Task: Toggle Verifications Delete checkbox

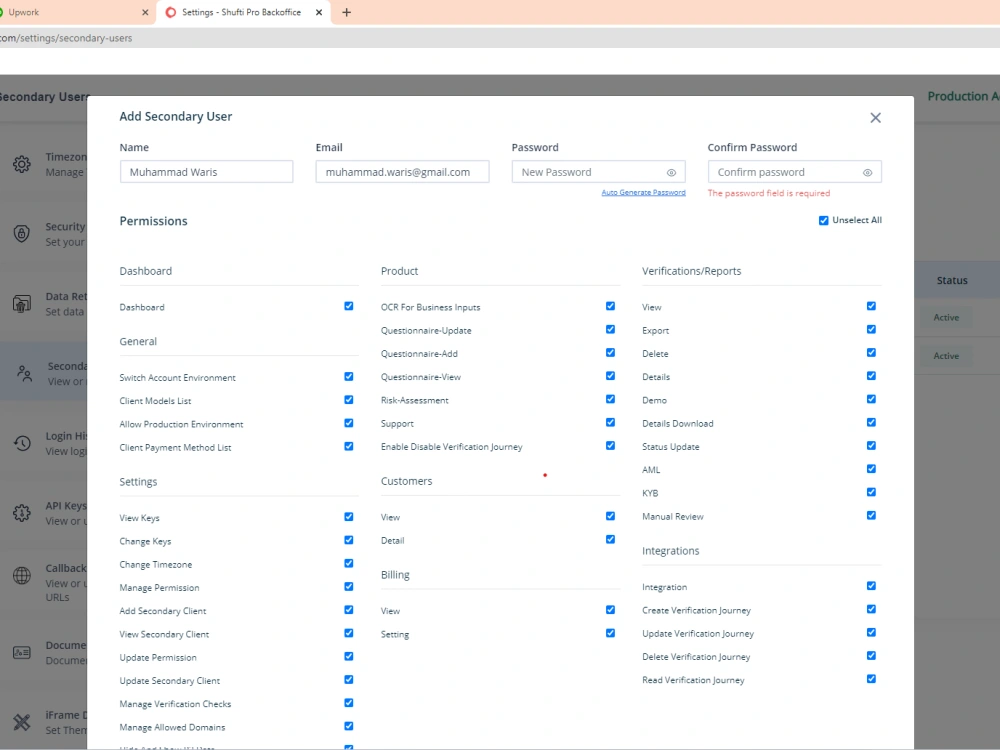Action: (871, 353)
